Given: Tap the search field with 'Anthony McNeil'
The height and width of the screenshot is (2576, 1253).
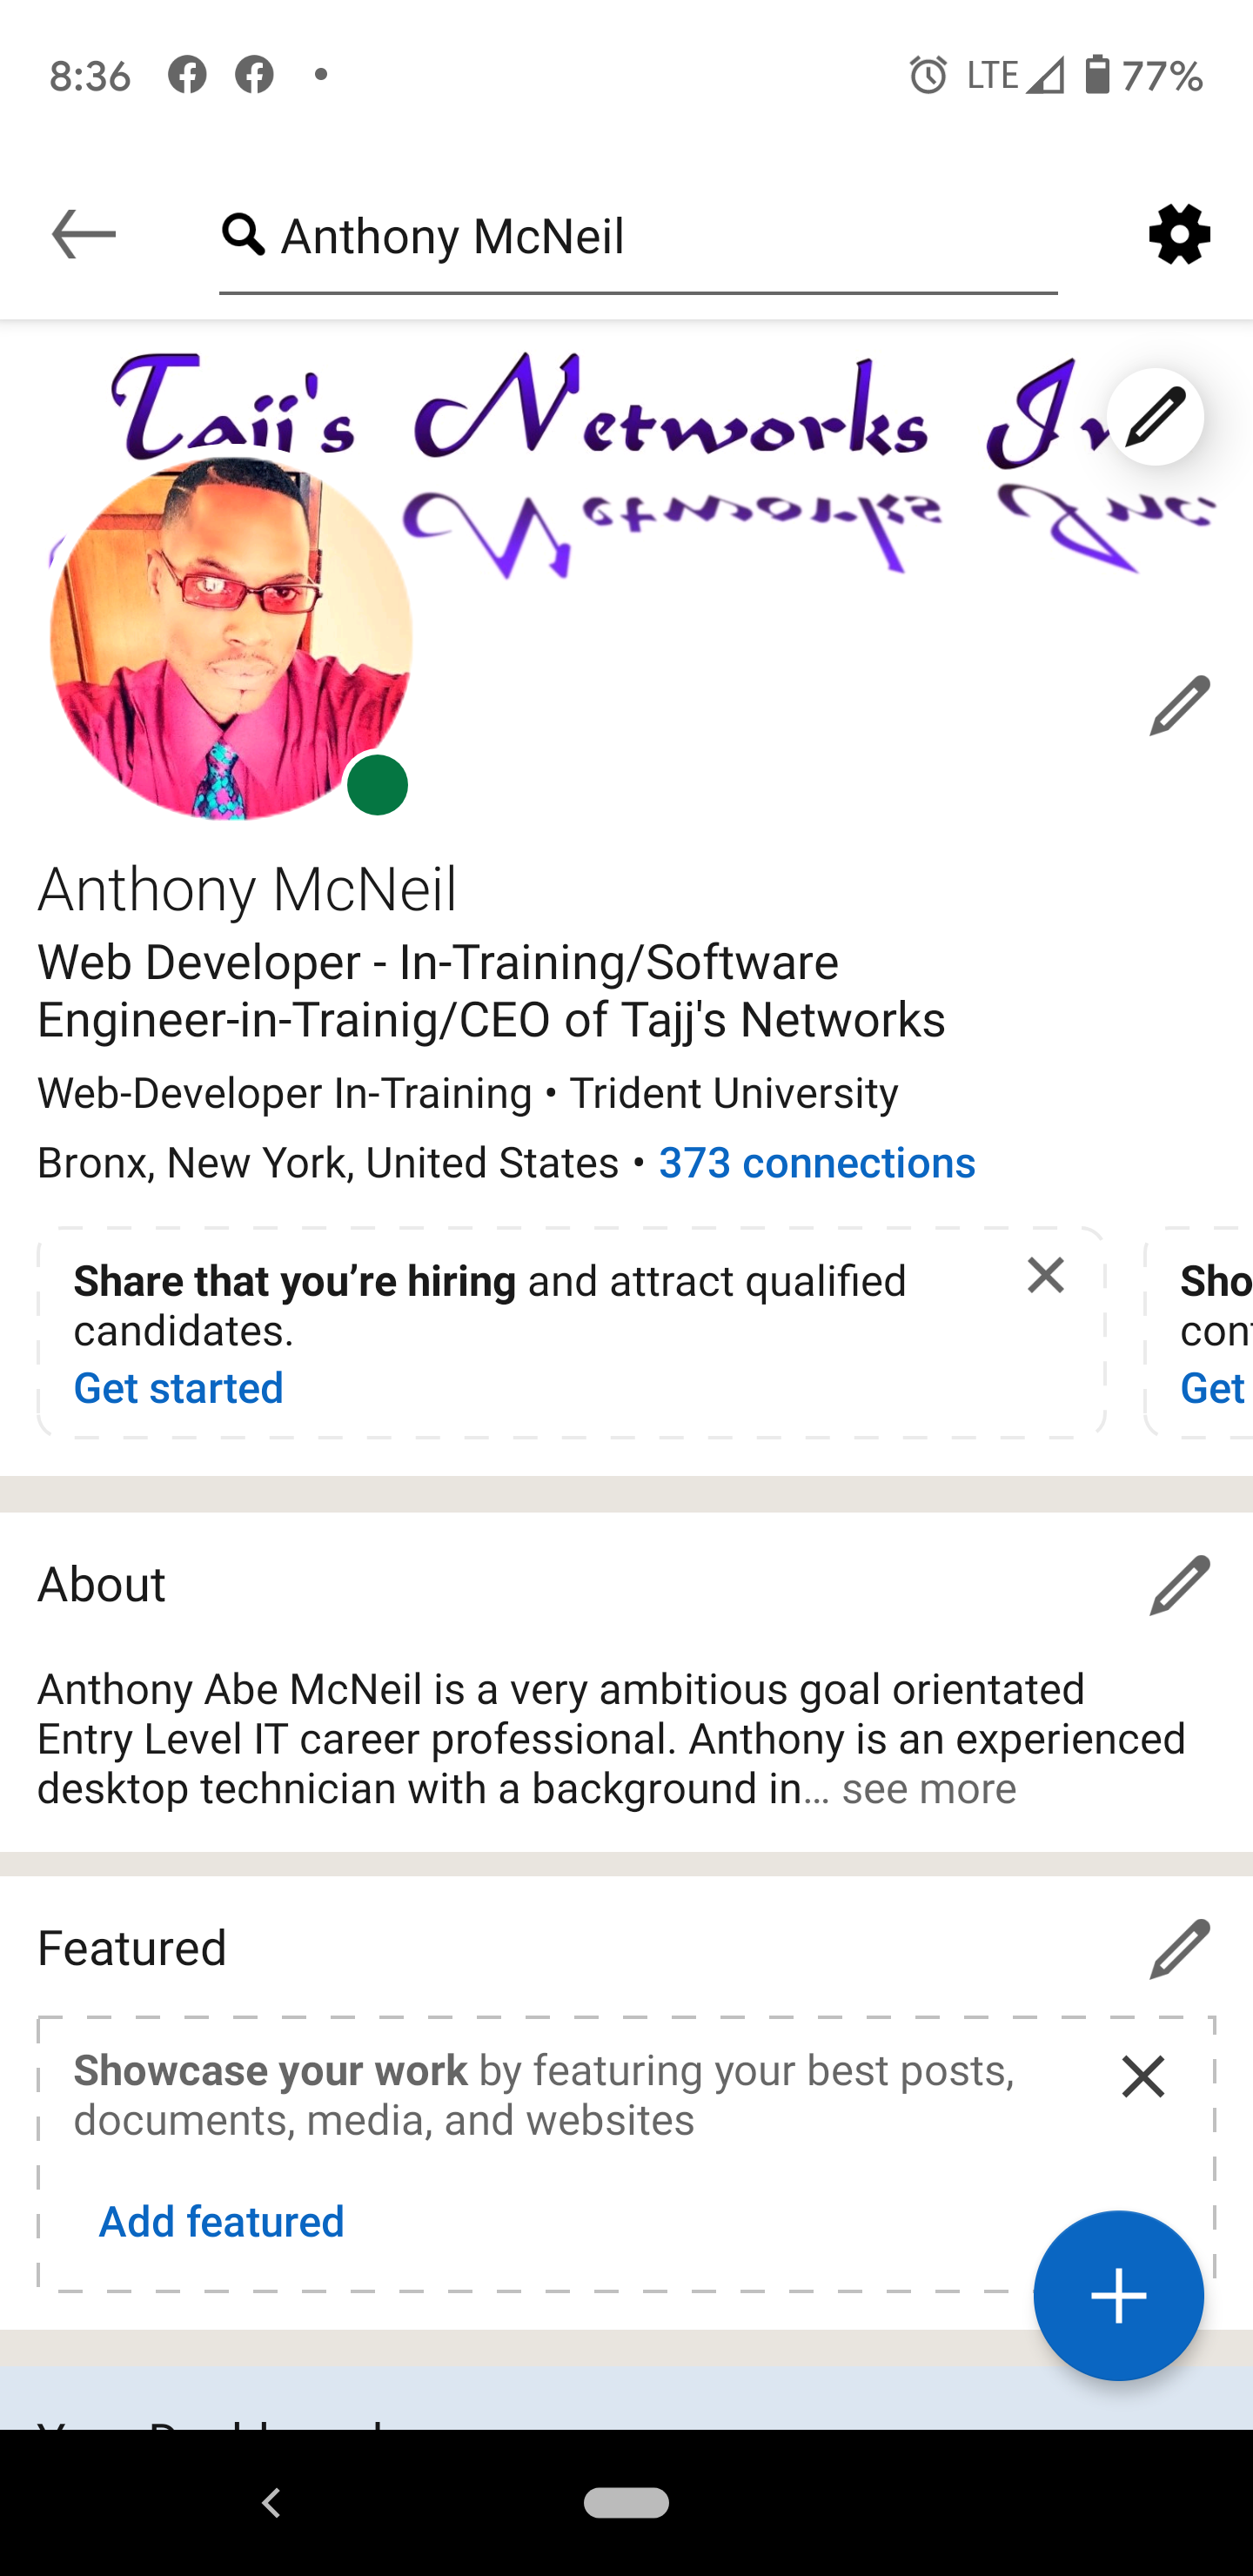Looking at the screenshot, I should point(638,237).
